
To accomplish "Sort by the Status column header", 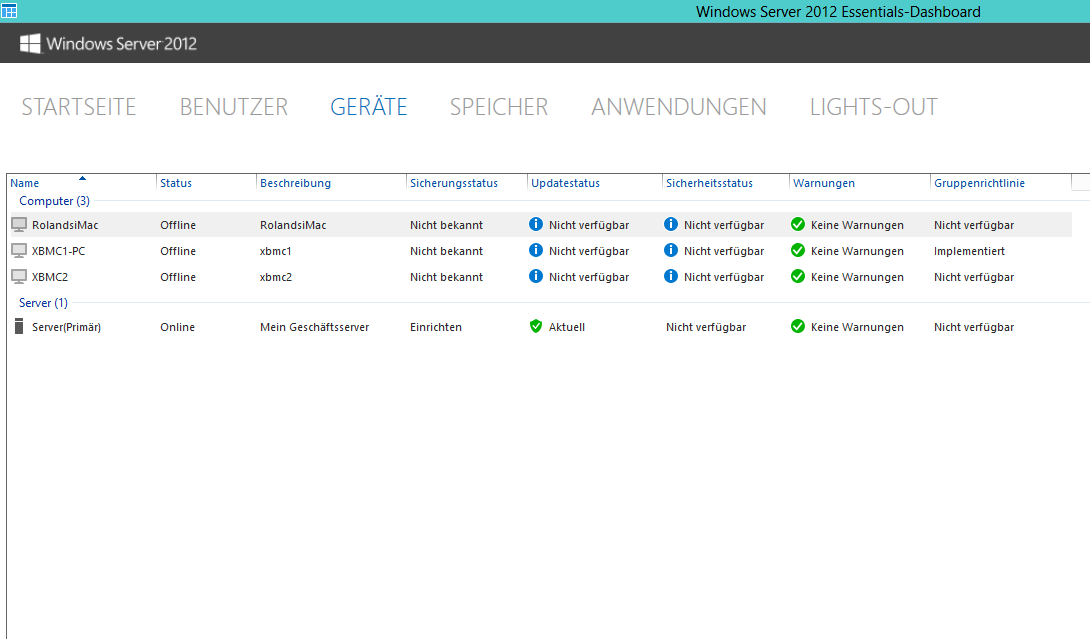I will 176,183.
